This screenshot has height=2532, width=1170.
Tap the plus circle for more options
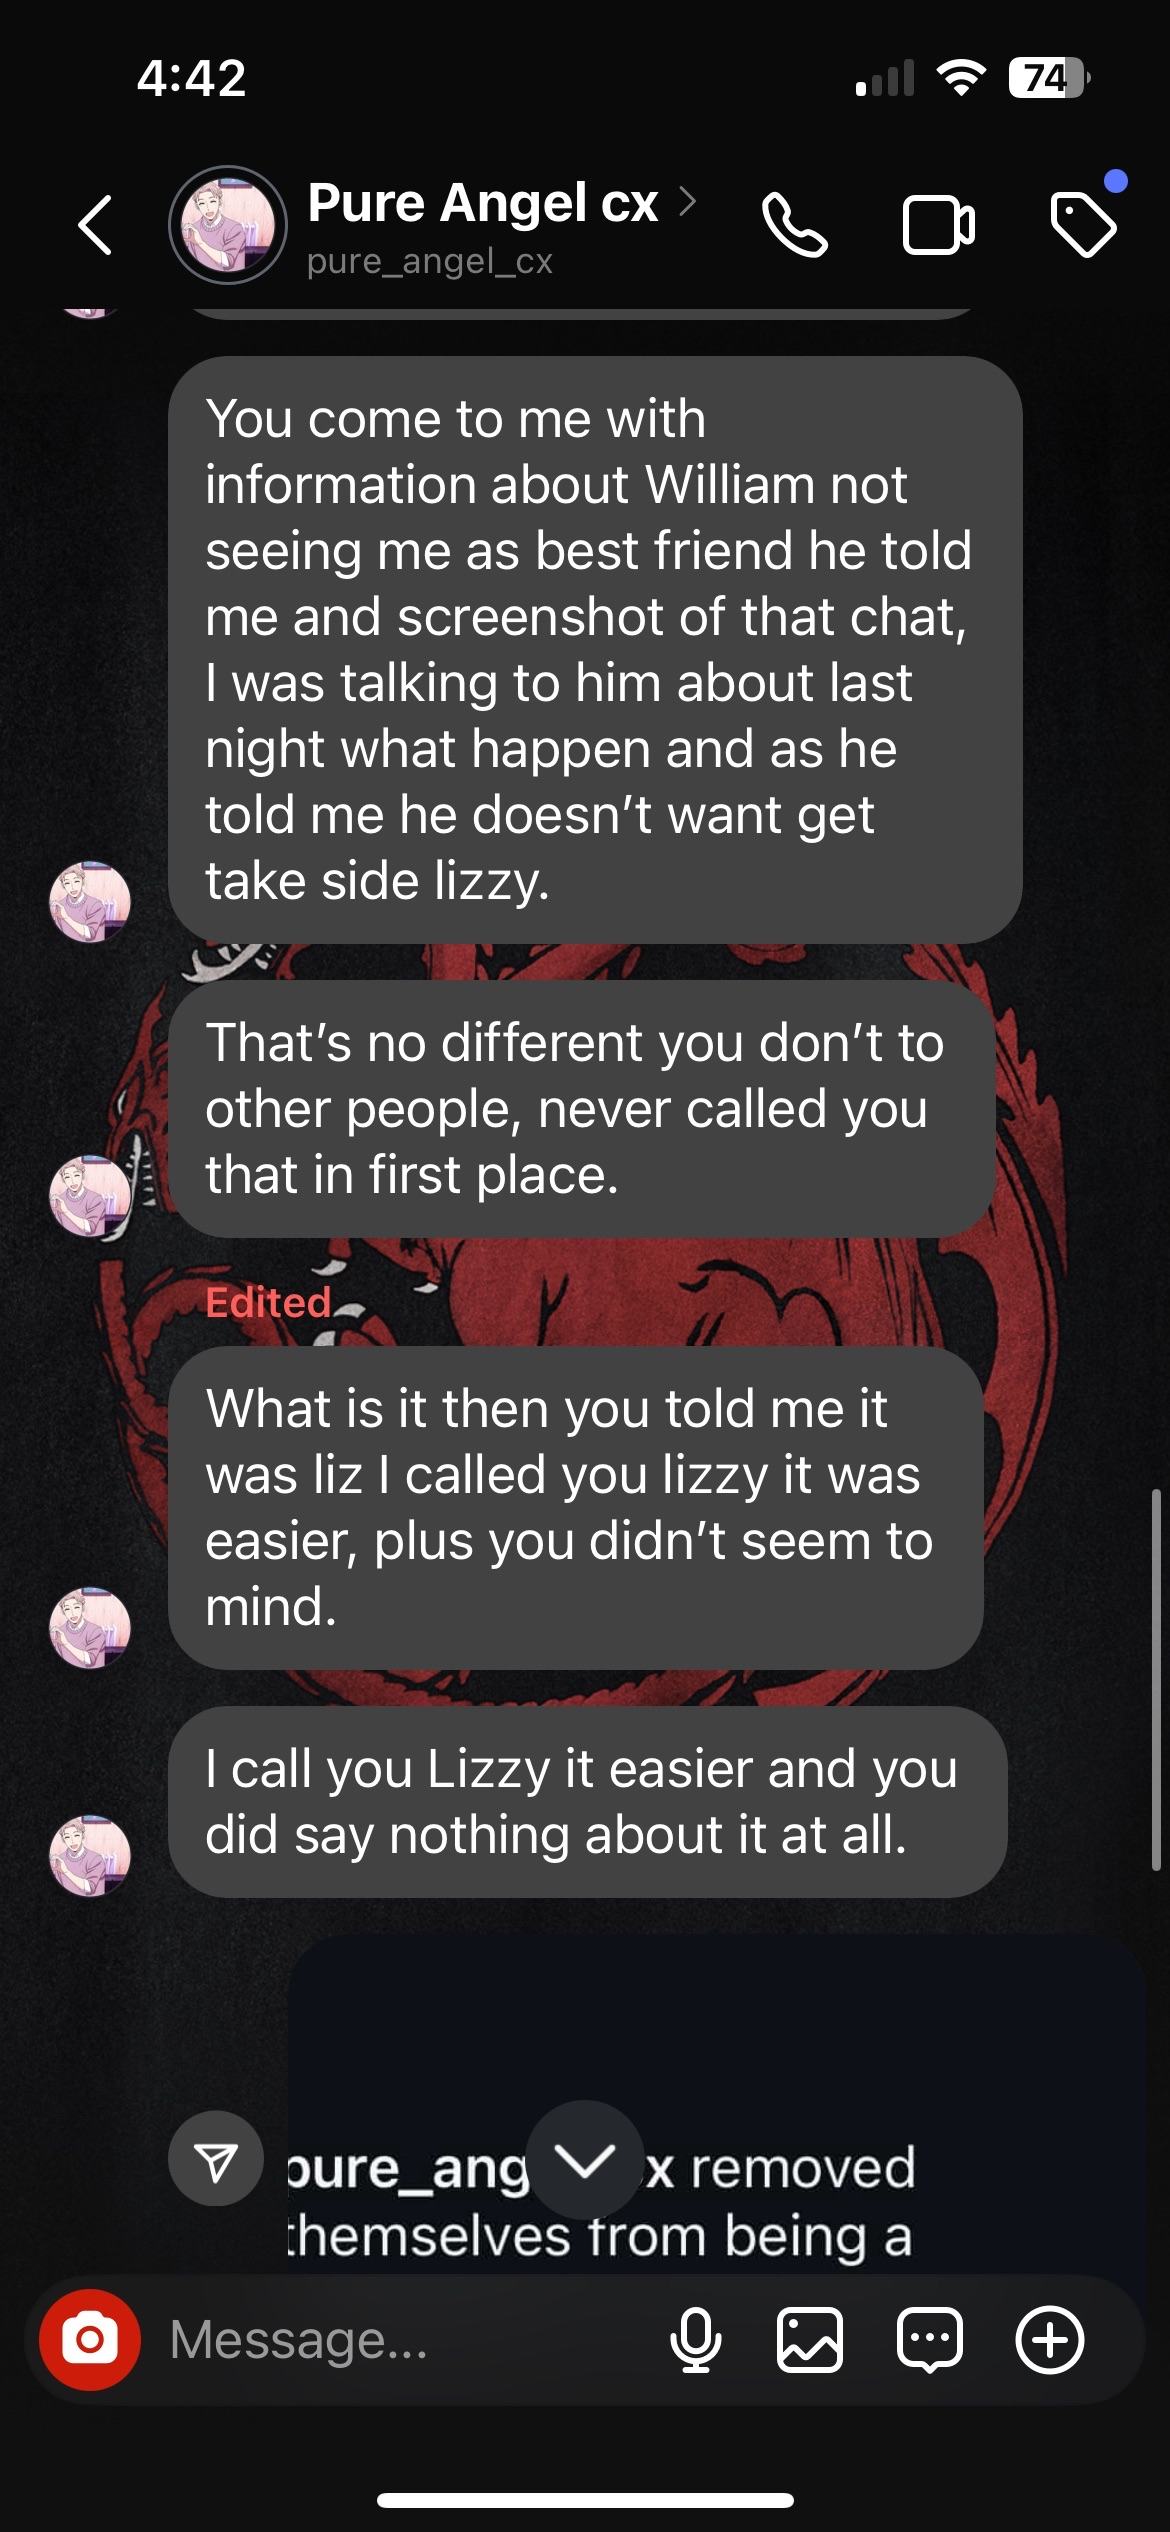[x=1050, y=2340]
